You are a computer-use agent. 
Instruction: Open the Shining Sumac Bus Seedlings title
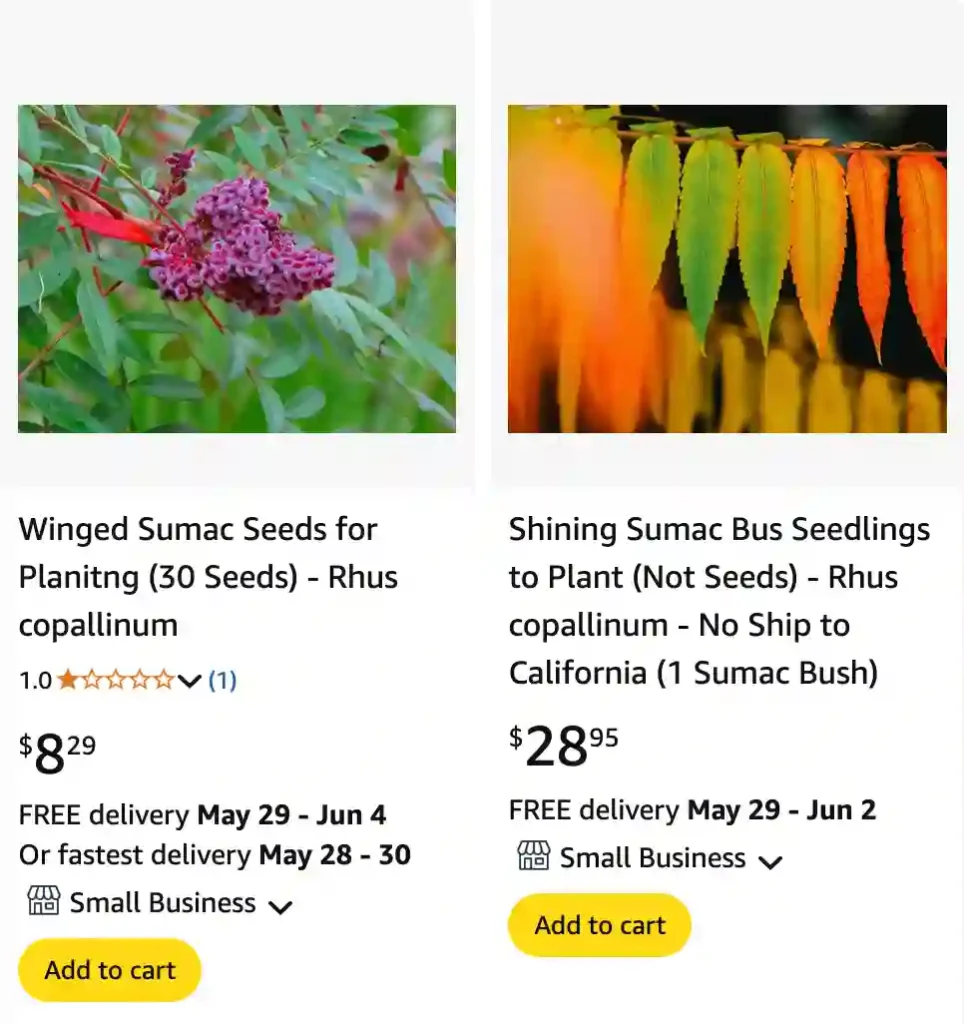click(x=719, y=600)
